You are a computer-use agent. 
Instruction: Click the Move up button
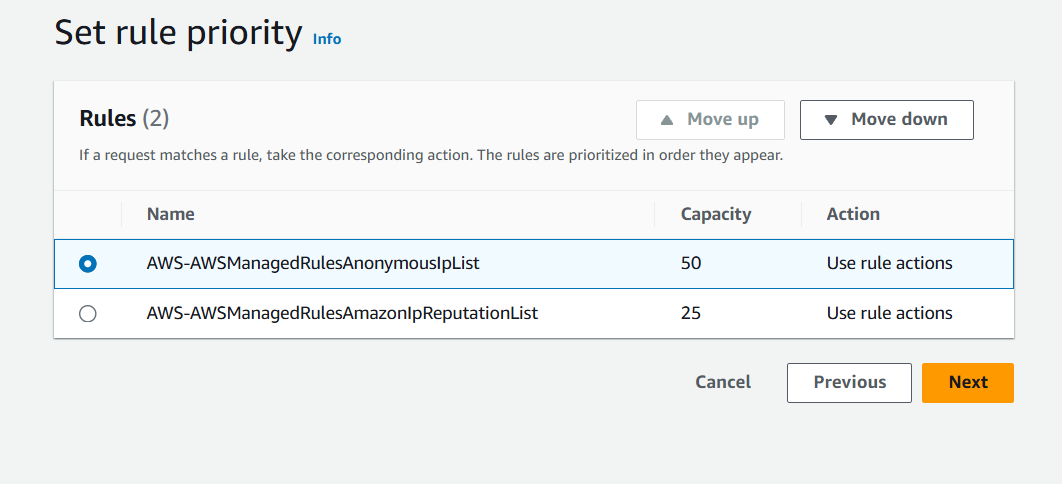click(x=710, y=120)
